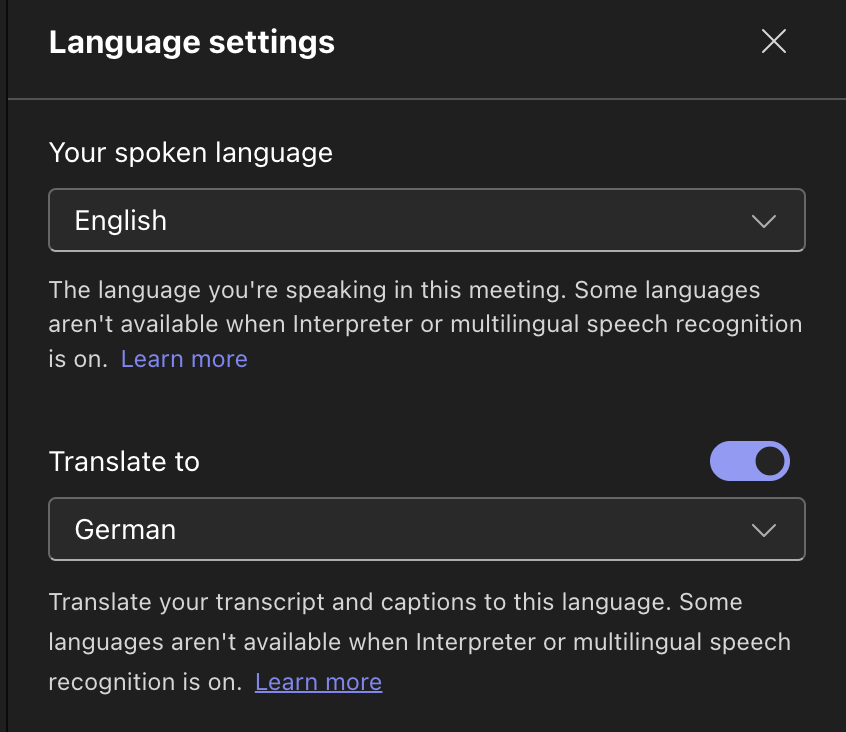Click the panel's left border edge
The image size is (846, 732).
pyautogui.click(x=7, y=400)
